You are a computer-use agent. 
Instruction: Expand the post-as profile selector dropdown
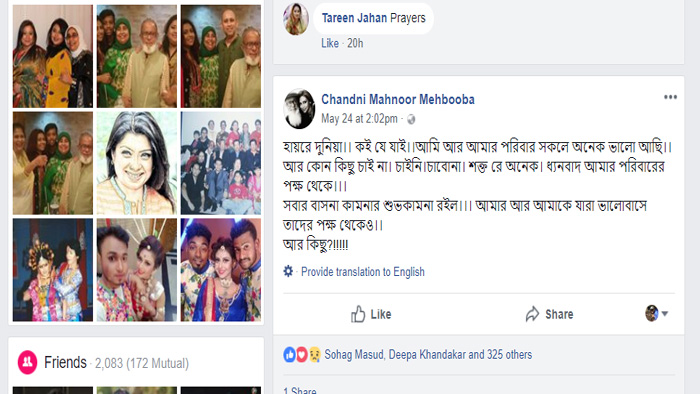tap(656, 314)
